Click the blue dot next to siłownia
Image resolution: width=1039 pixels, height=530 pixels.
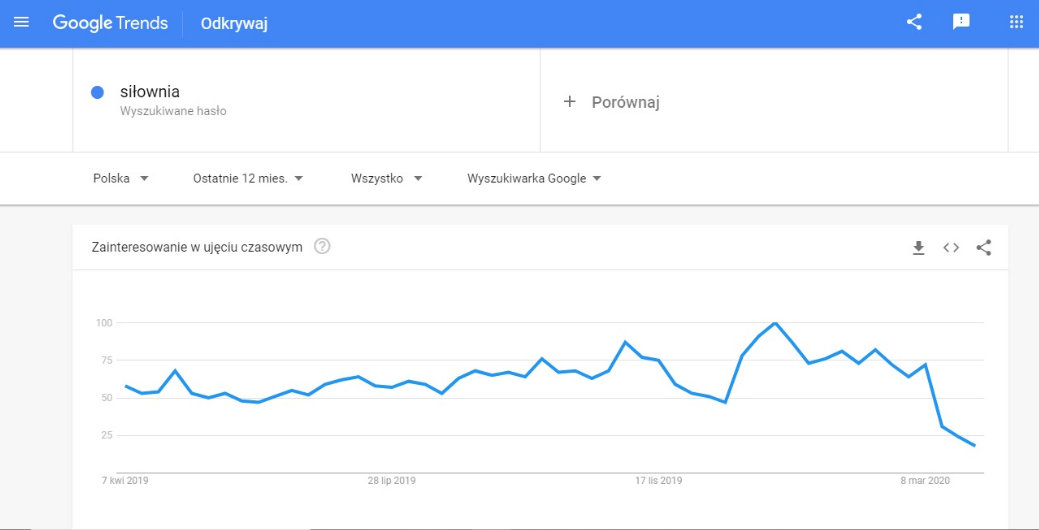(97, 93)
